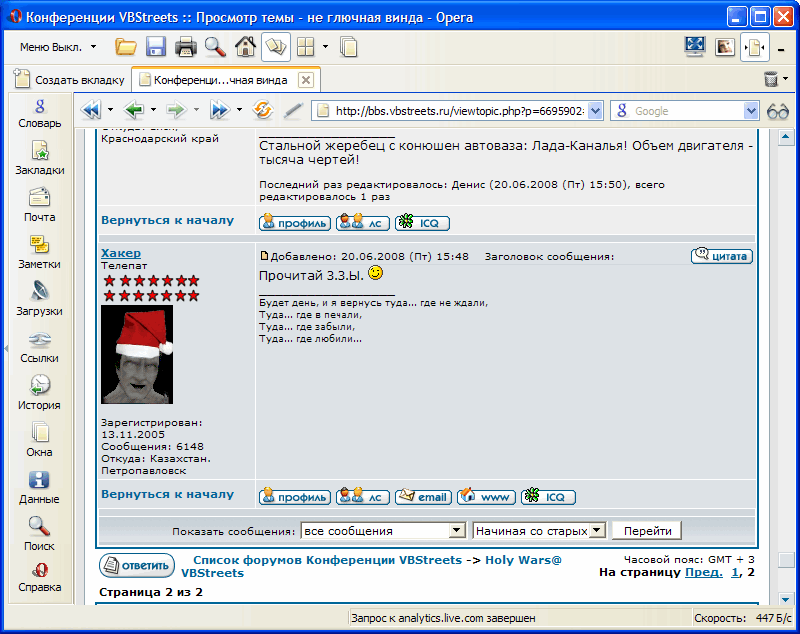Screen dimensions: 800x634
Task: Expand the trash can dropdown arrow
Action: click(786, 79)
